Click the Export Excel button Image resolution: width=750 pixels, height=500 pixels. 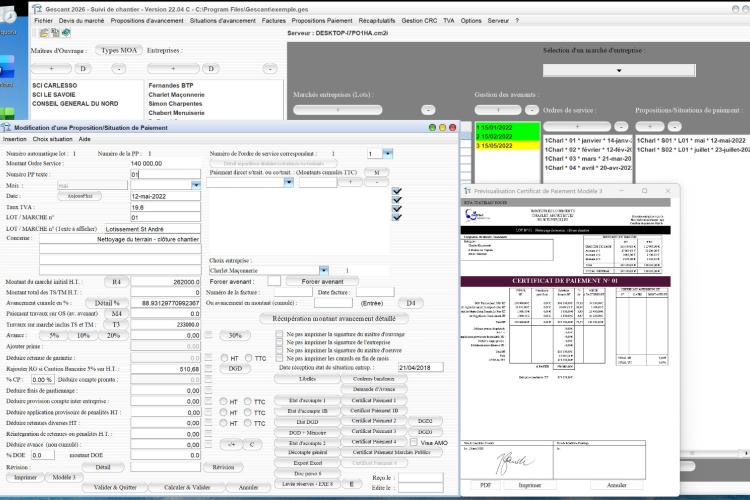tap(308, 463)
